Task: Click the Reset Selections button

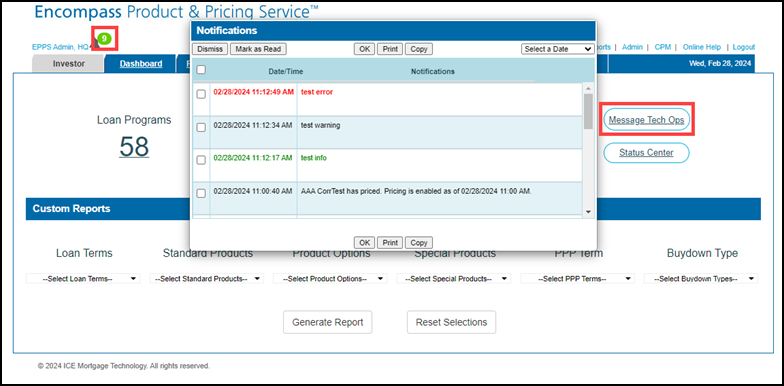Action: point(452,322)
